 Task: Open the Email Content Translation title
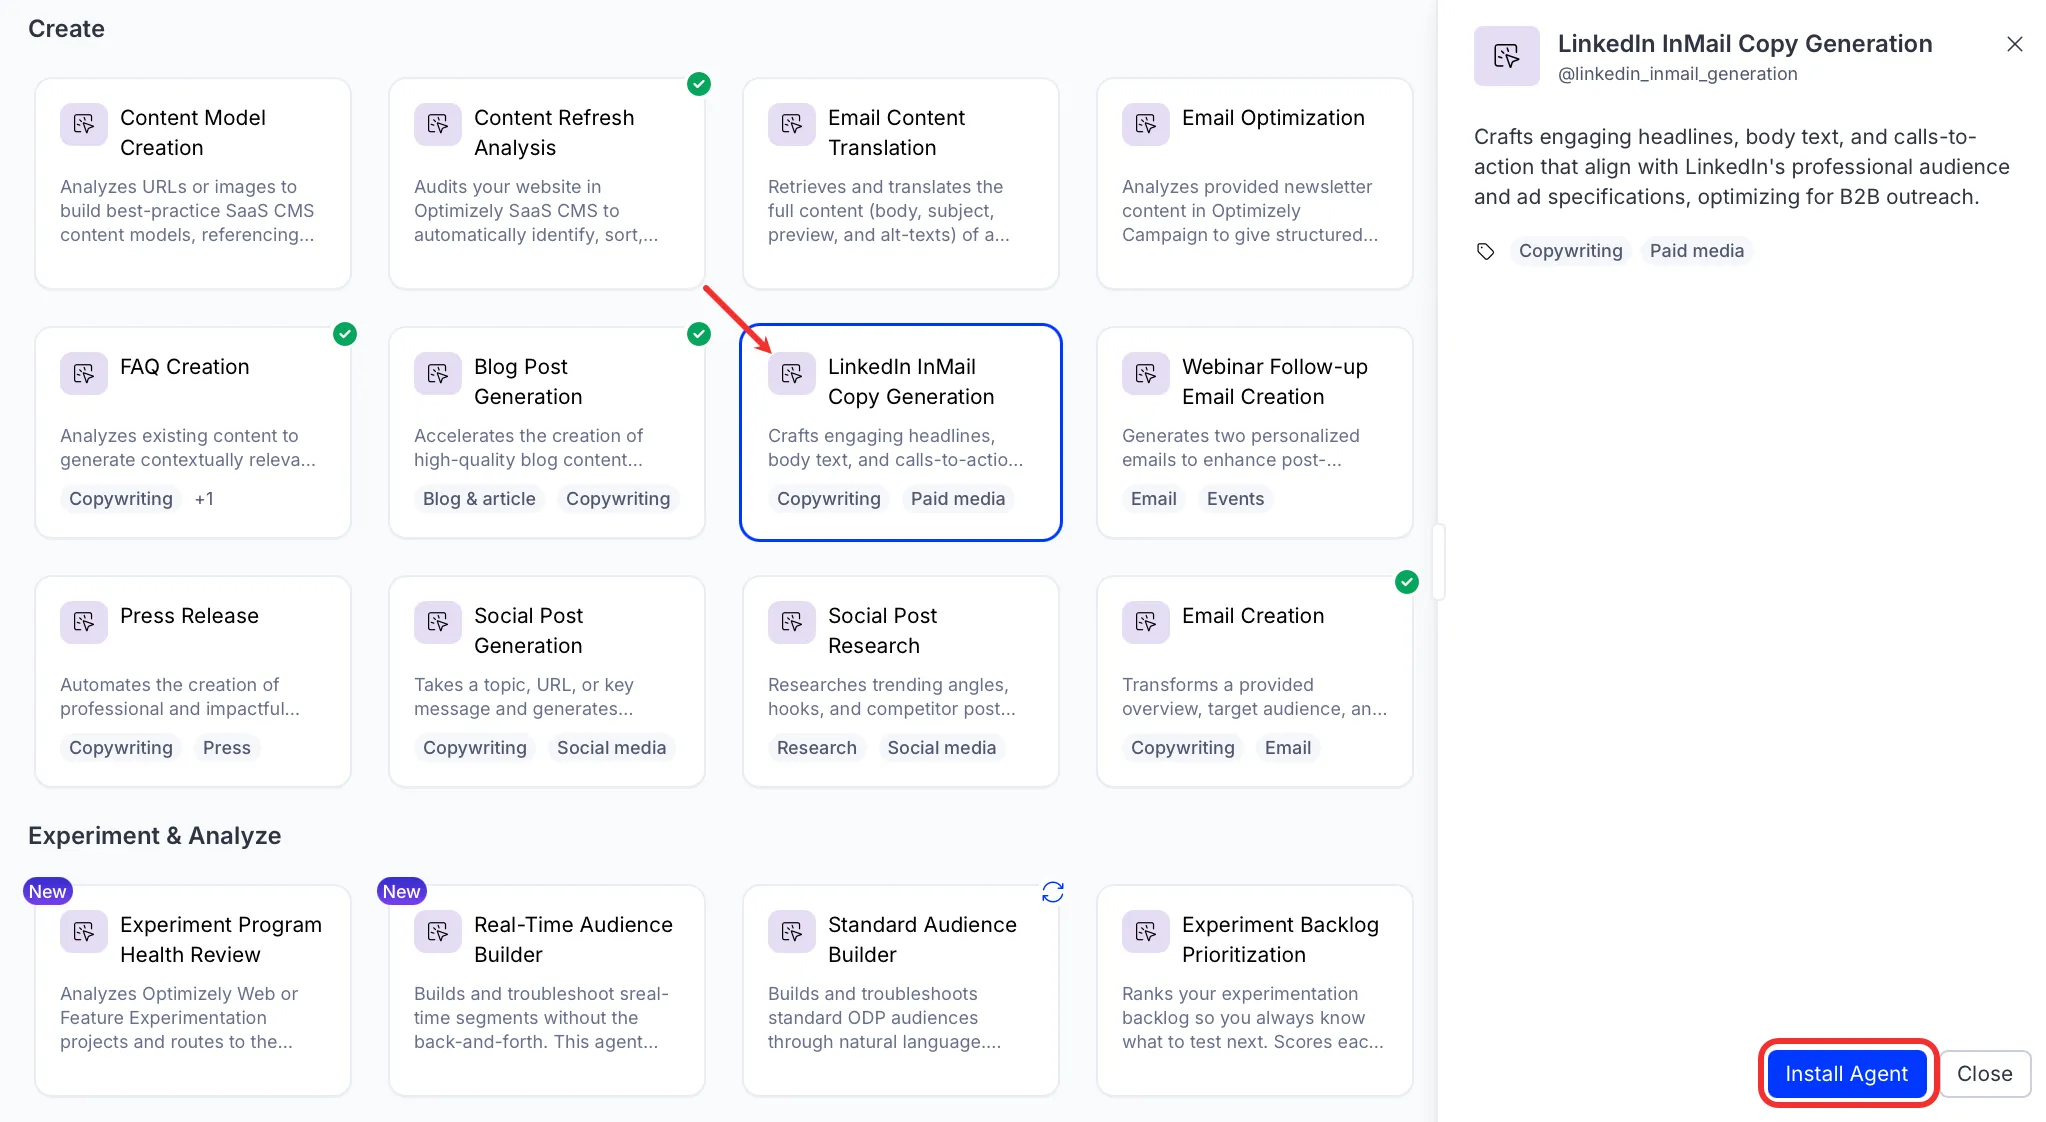896,132
